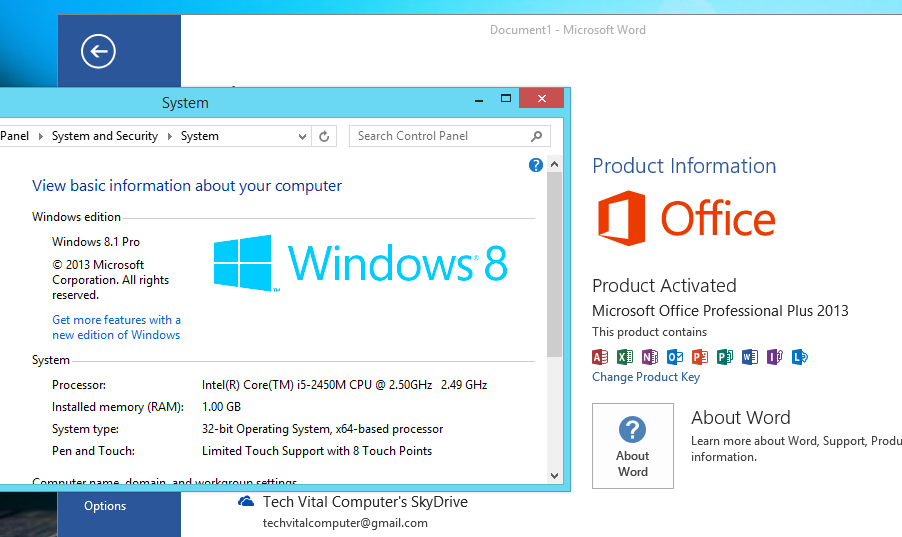Click the System window title text
902x537 pixels.
tap(185, 103)
